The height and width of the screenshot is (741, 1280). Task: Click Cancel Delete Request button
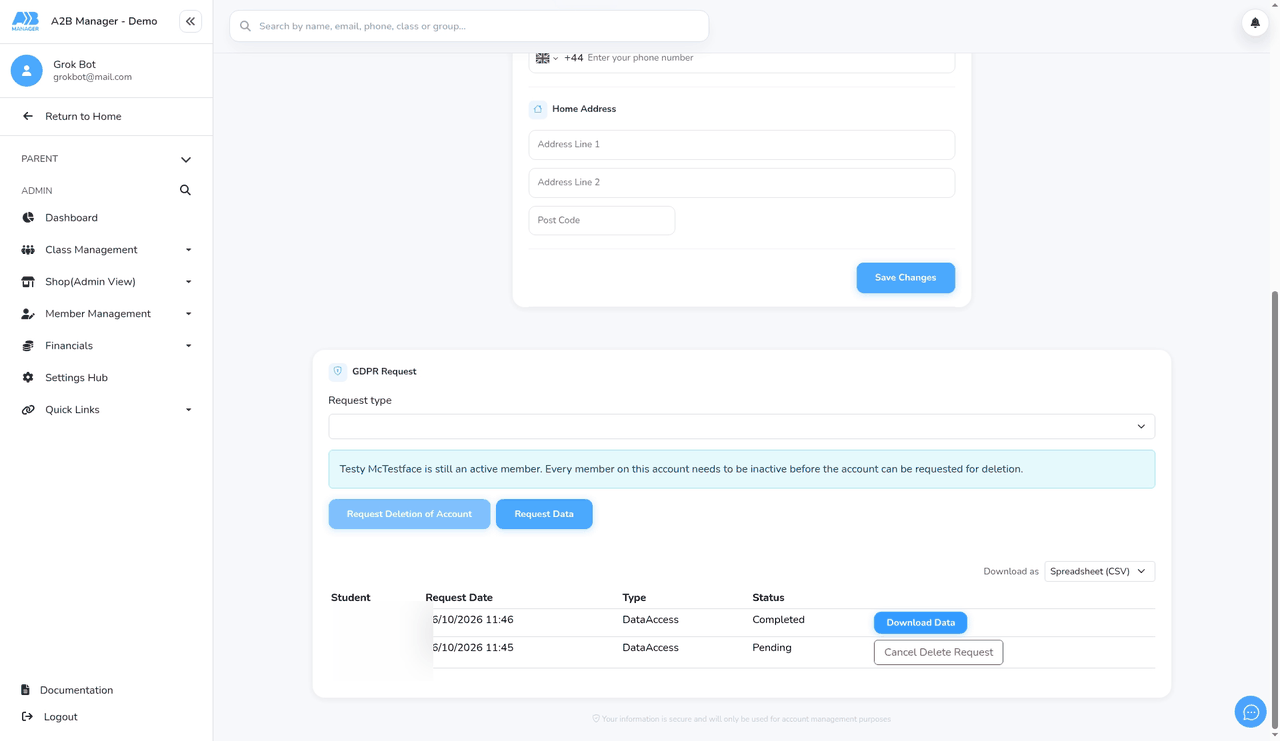coord(938,652)
